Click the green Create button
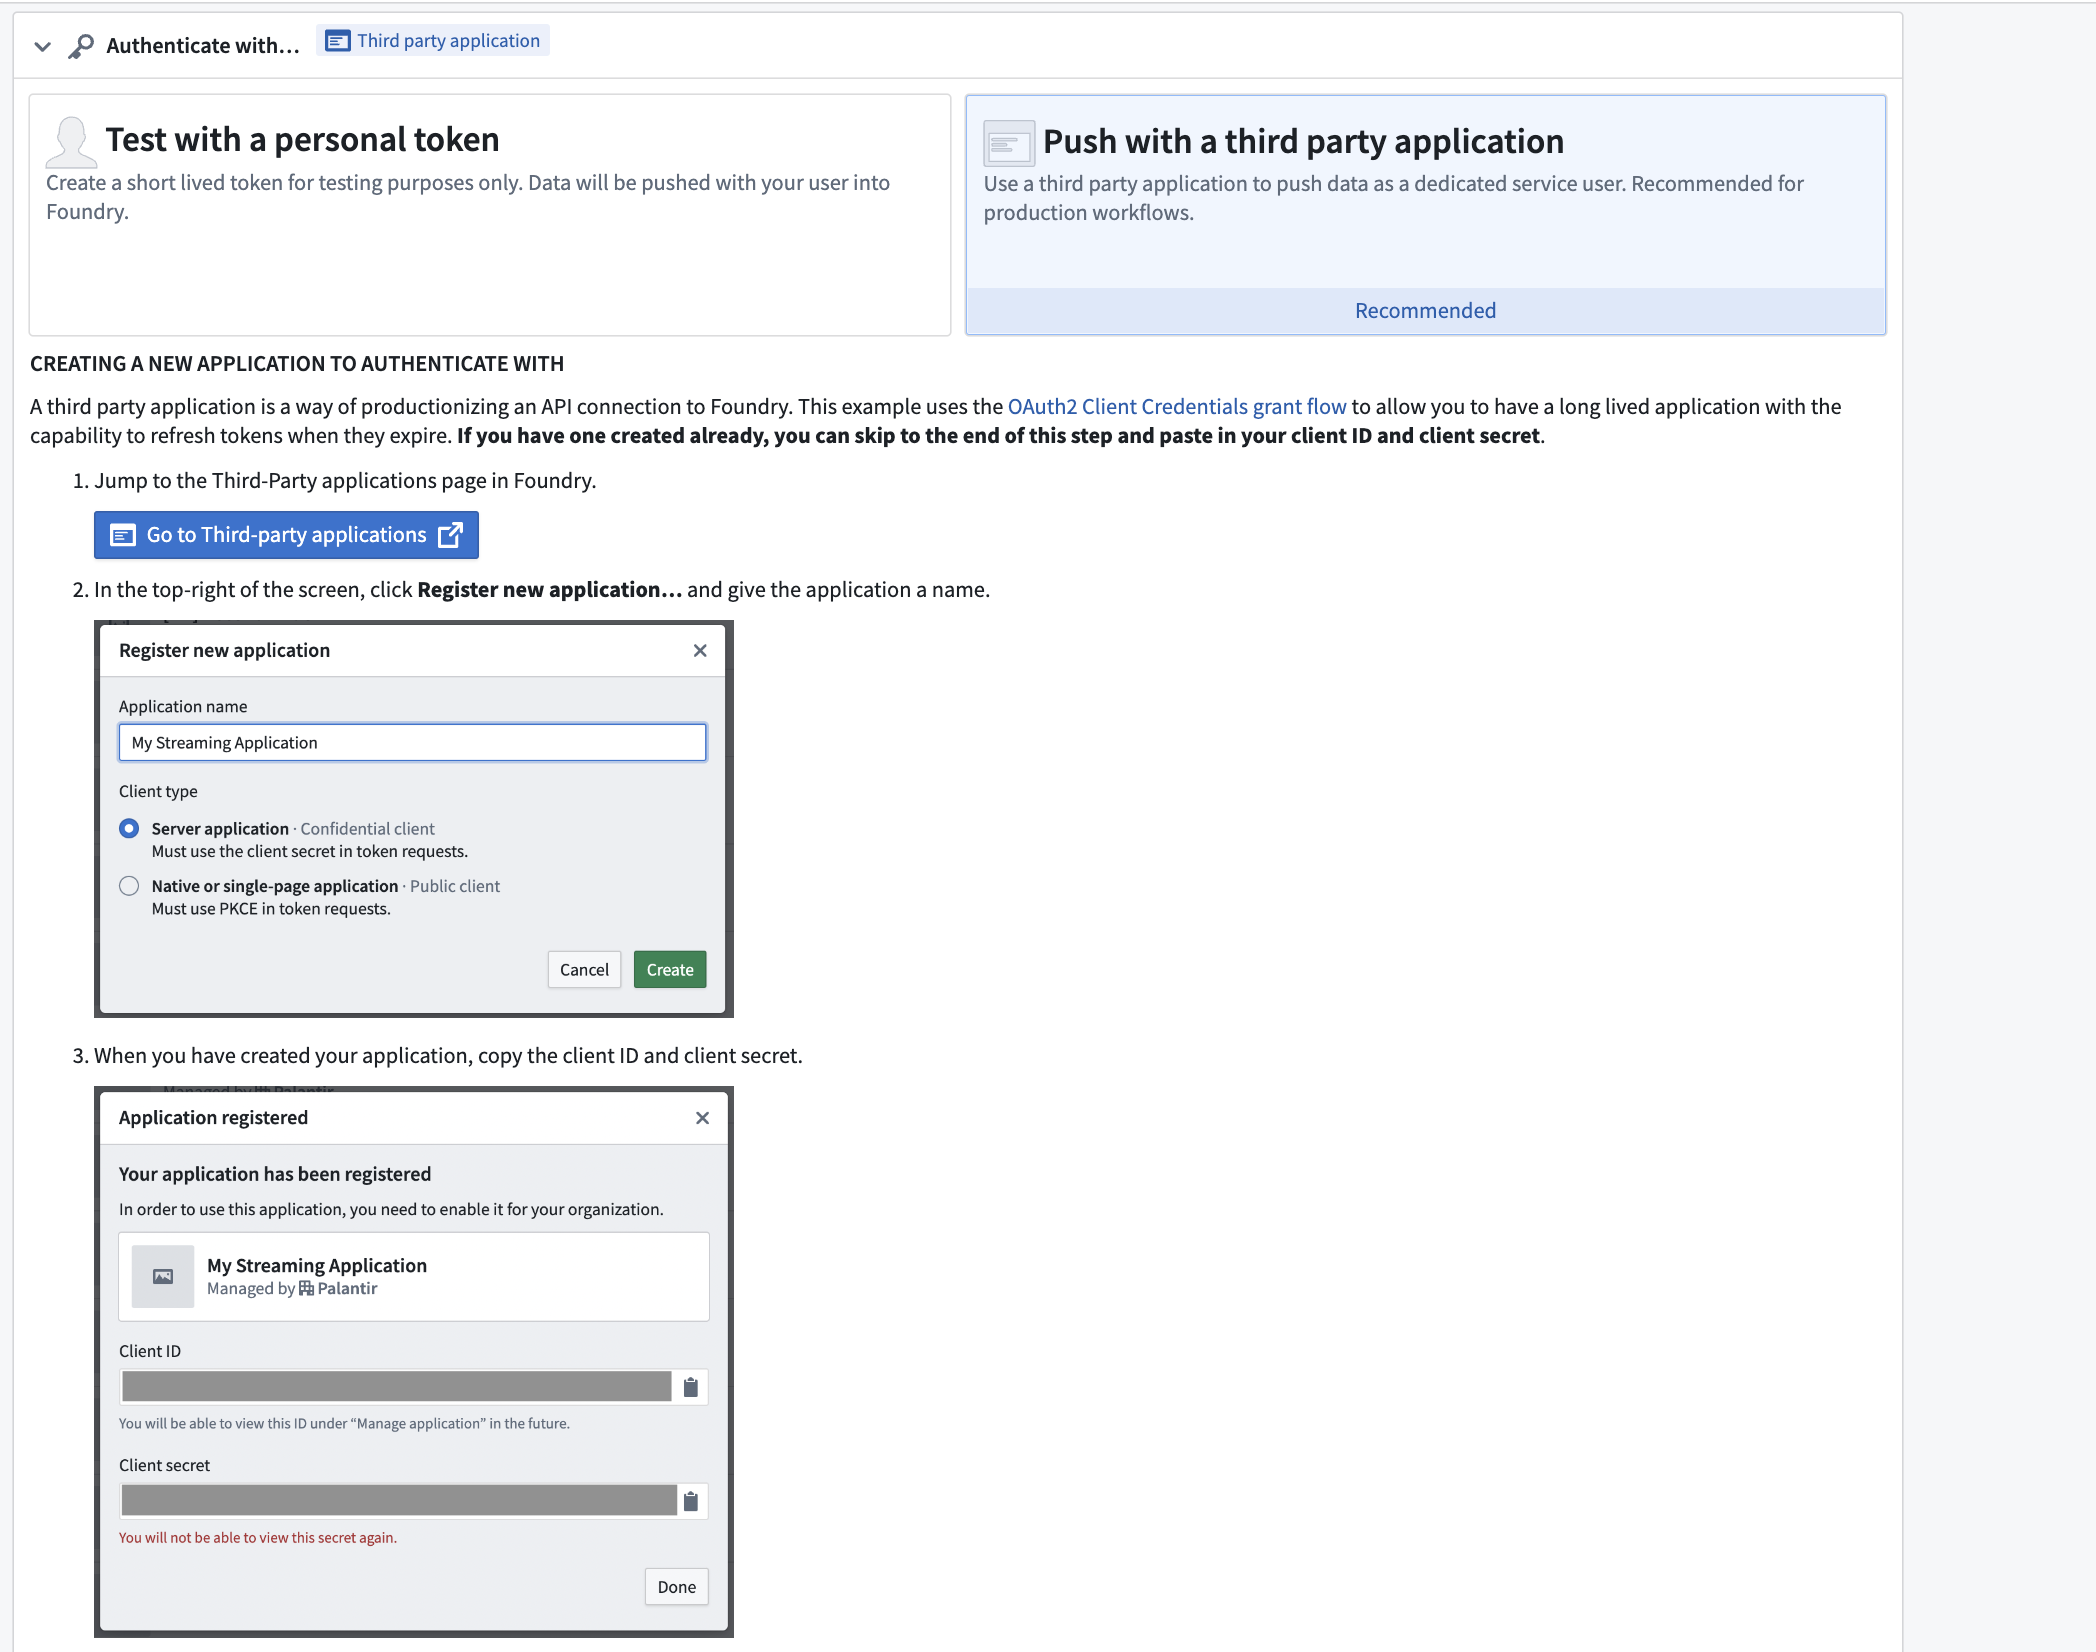The image size is (2096, 1652). click(x=669, y=970)
